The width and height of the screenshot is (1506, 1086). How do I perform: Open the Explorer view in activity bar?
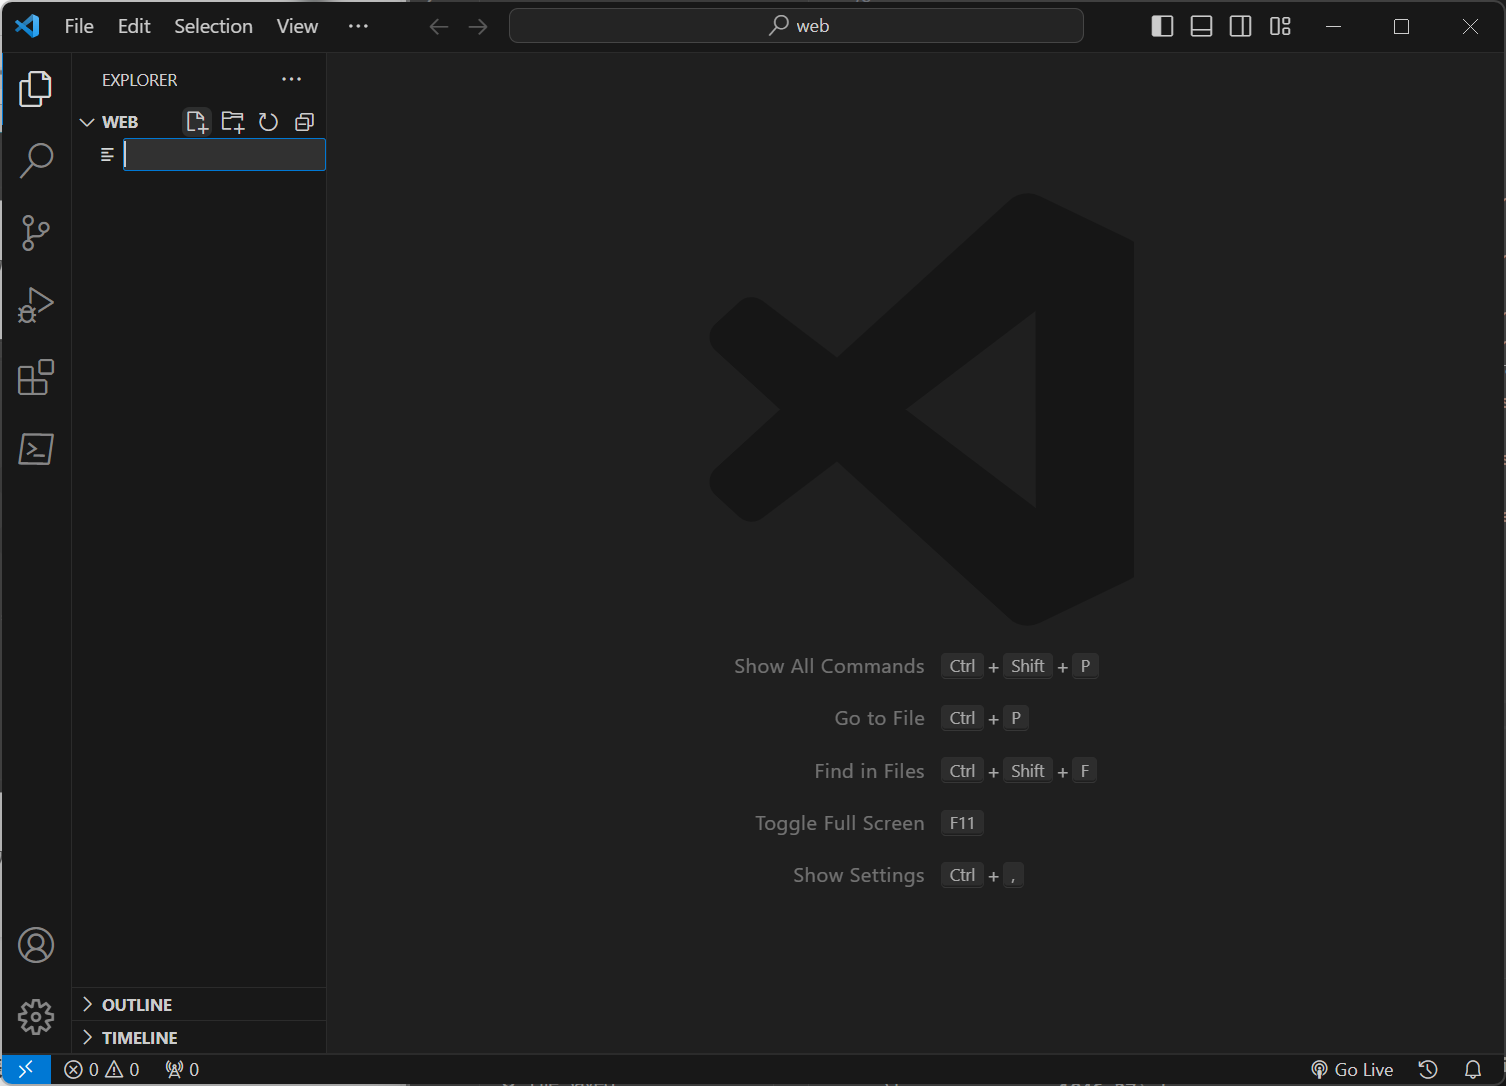click(x=36, y=89)
